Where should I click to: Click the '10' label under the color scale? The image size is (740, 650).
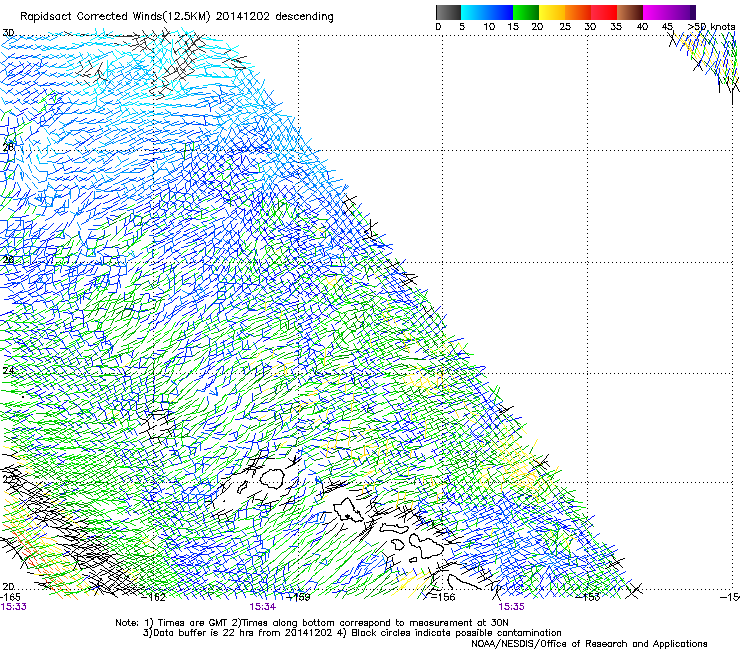pyautogui.click(x=489, y=27)
